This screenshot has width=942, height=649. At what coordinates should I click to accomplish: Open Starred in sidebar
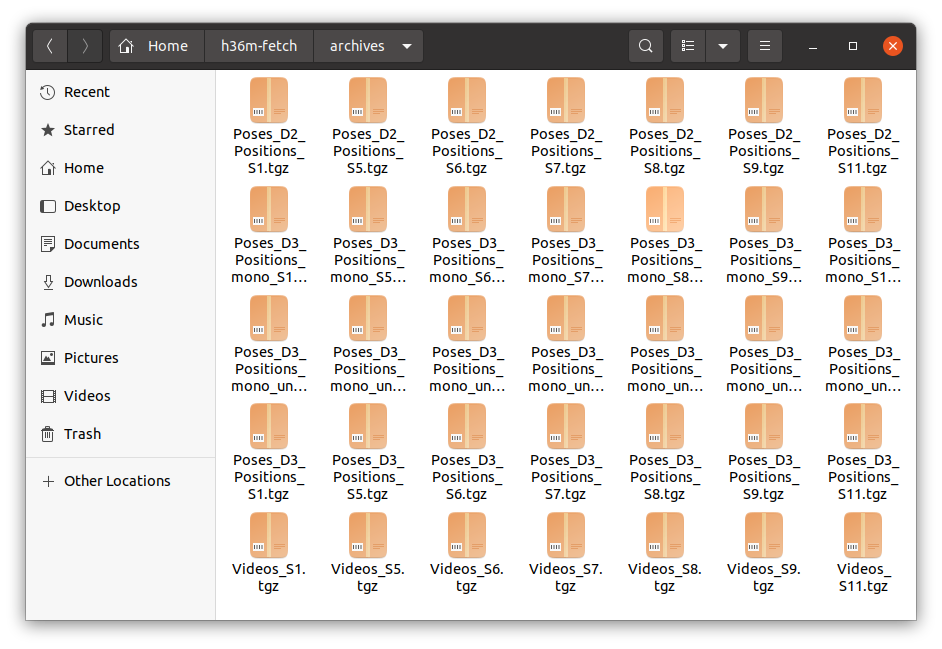pyautogui.click(x=120, y=130)
